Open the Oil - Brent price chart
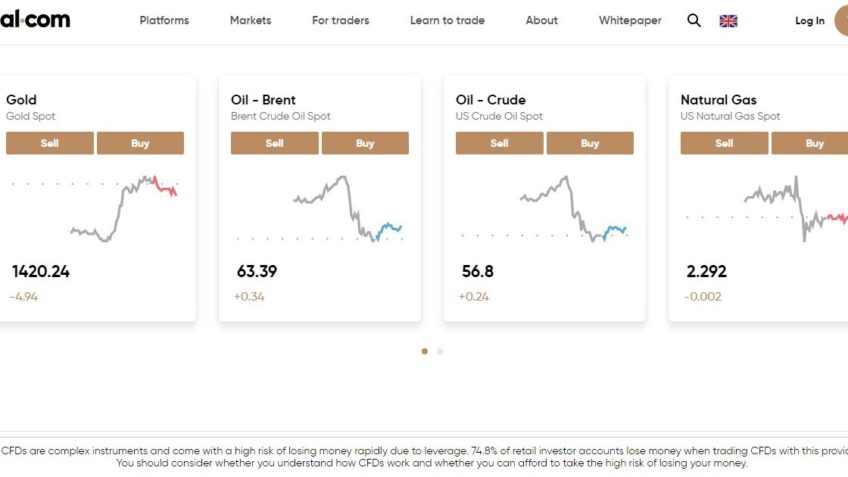The image size is (848, 477). pos(320,208)
